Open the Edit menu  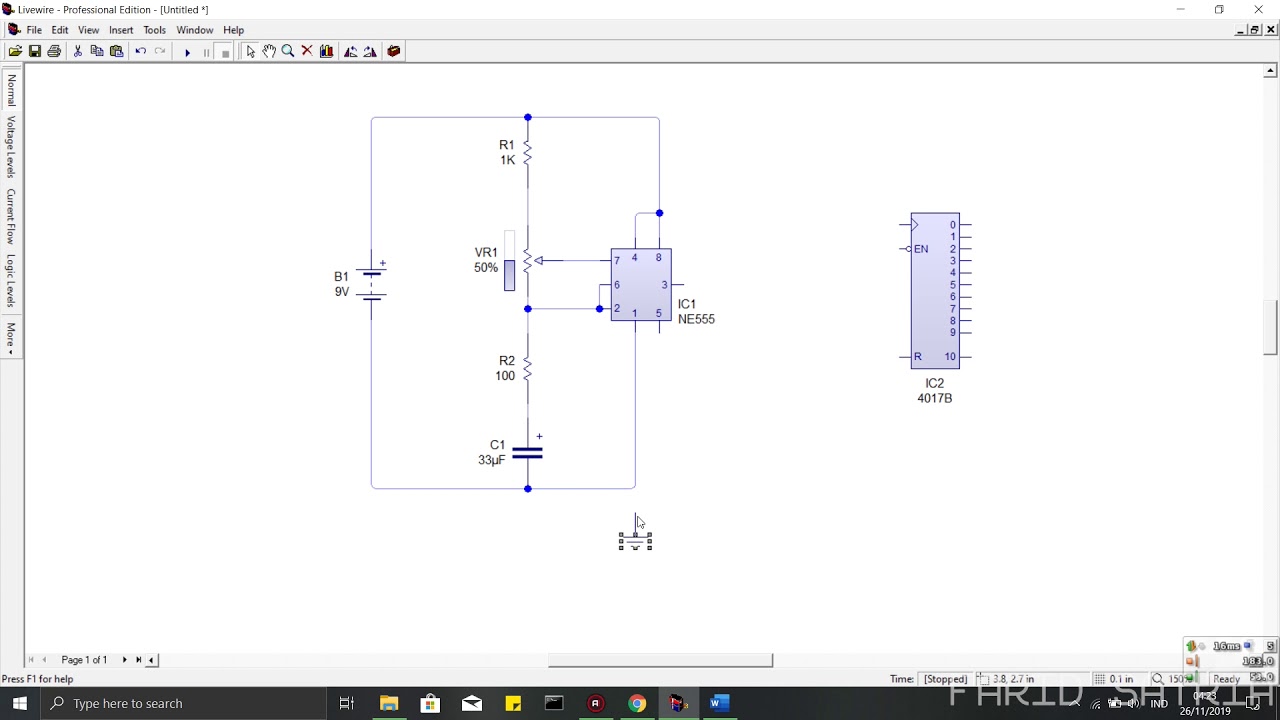pyautogui.click(x=60, y=30)
